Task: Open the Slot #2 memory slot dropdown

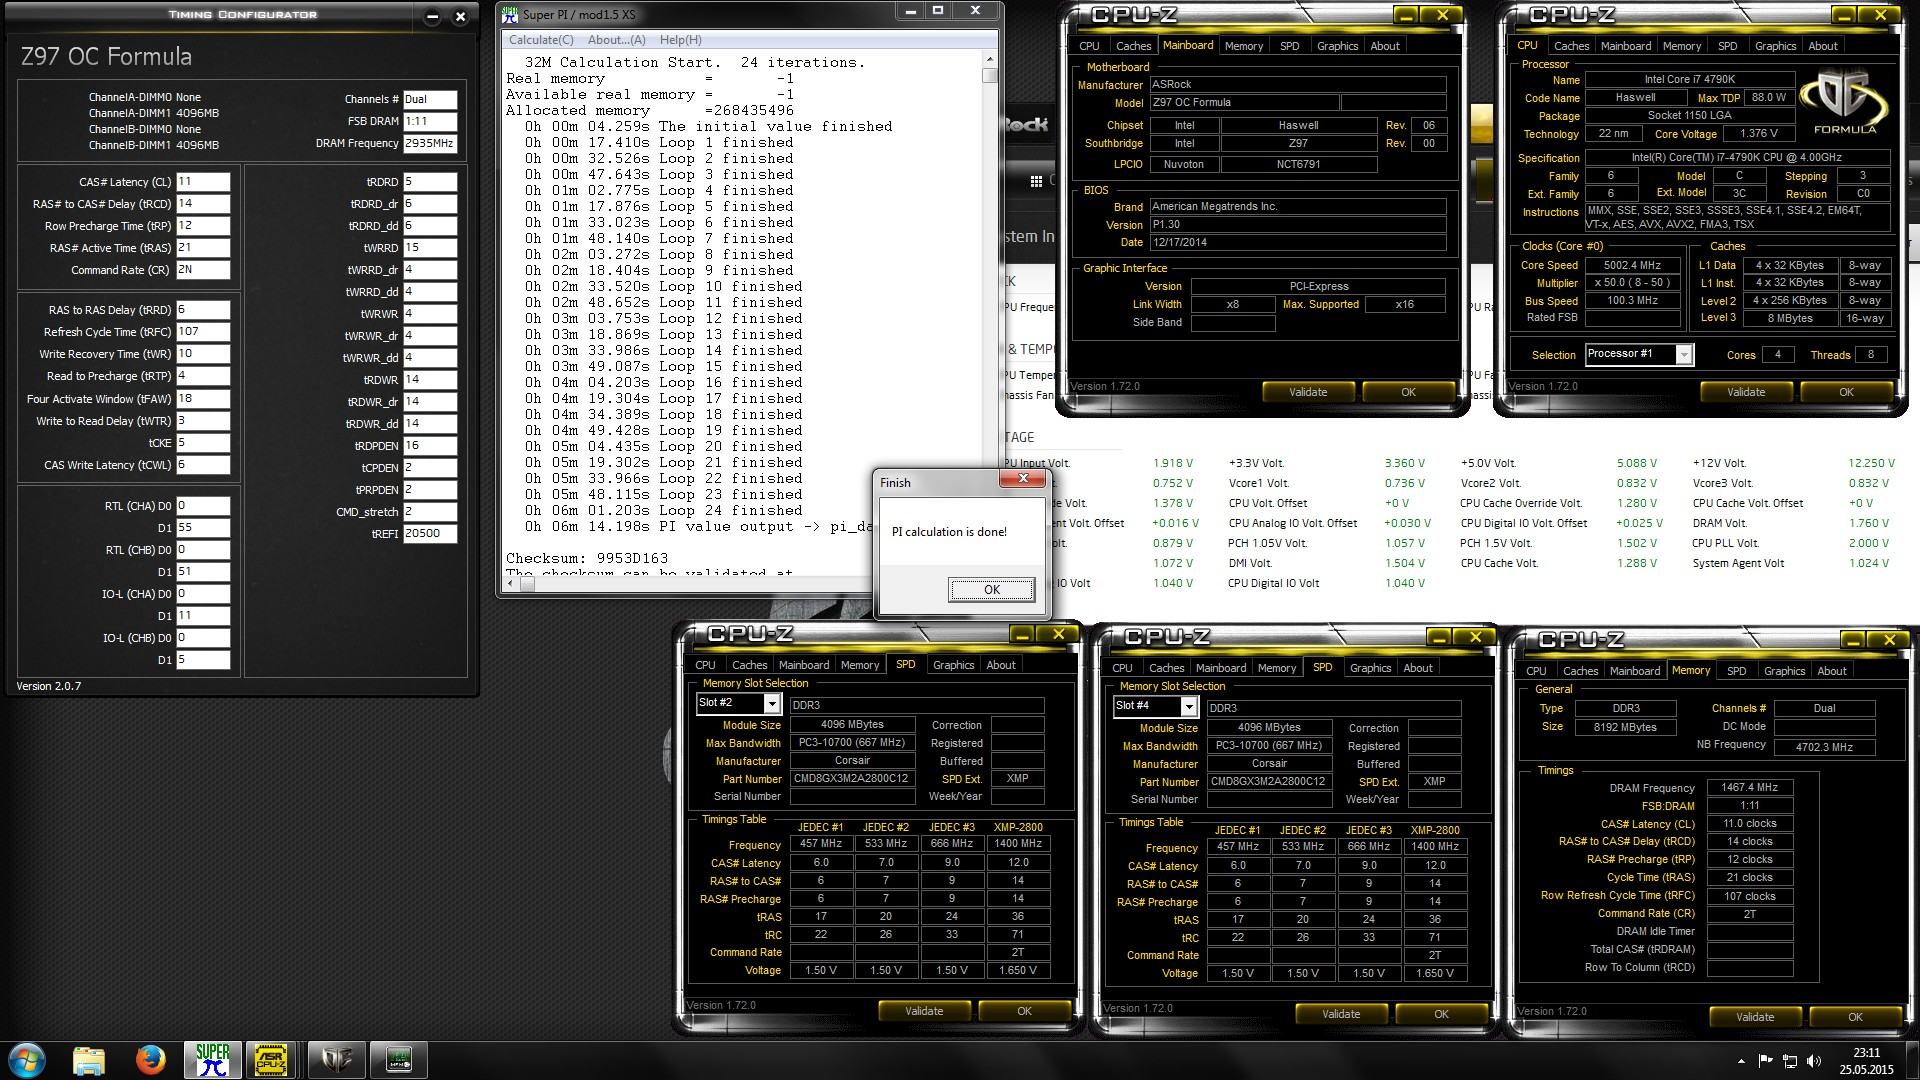Action: click(x=771, y=704)
